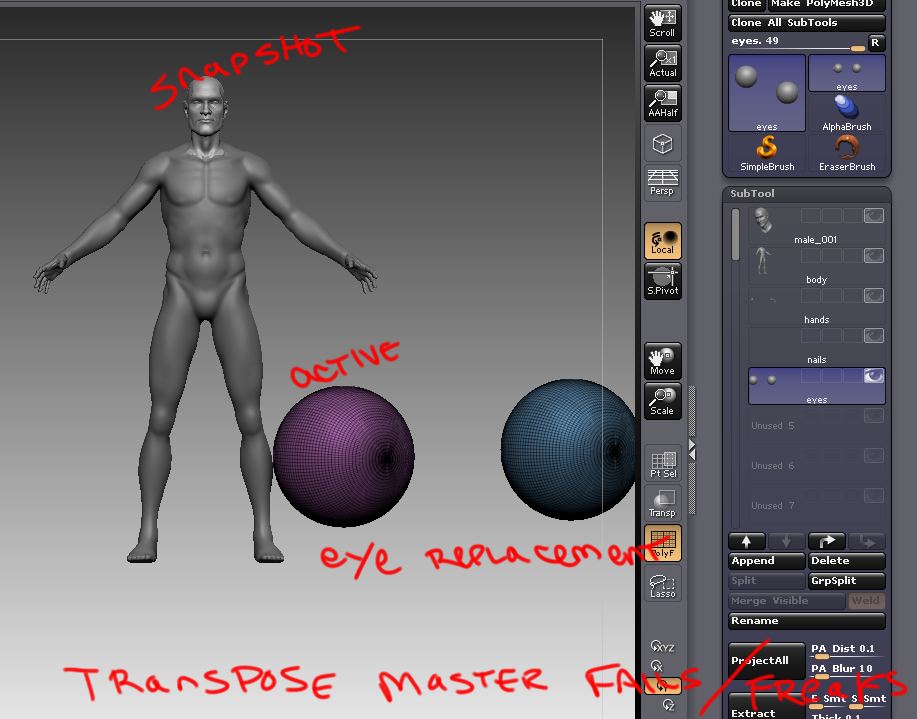This screenshot has width=917, height=719.
Task: Adjust the eyes. 49 tool slider
Action: 798,42
